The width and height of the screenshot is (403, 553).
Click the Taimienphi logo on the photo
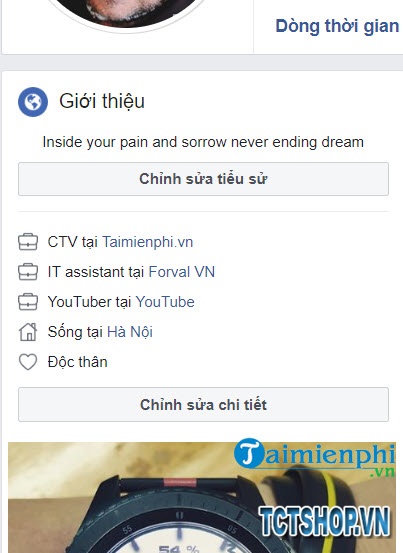point(314,457)
